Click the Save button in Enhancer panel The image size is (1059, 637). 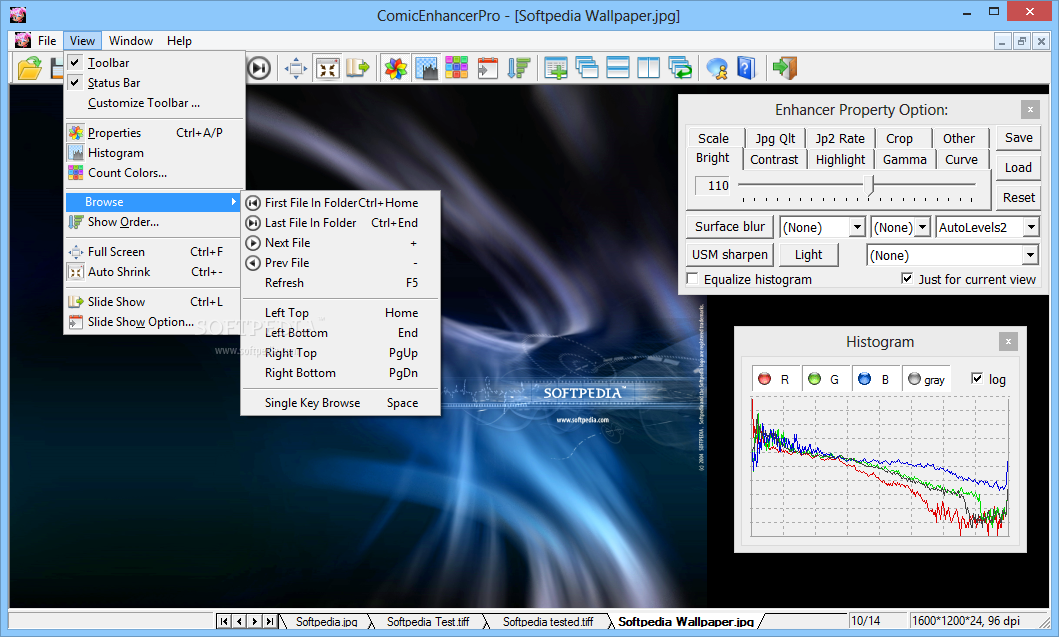tap(1018, 138)
